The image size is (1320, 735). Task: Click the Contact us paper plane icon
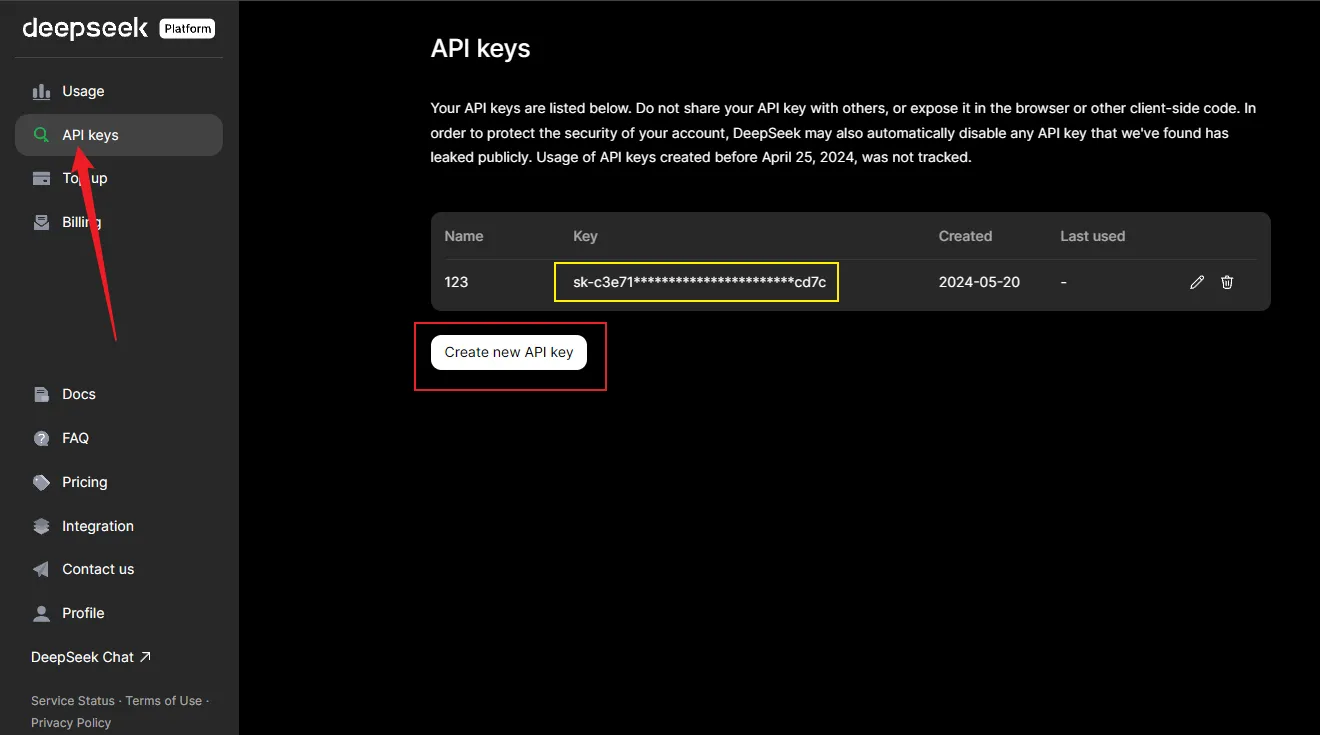tap(41, 569)
